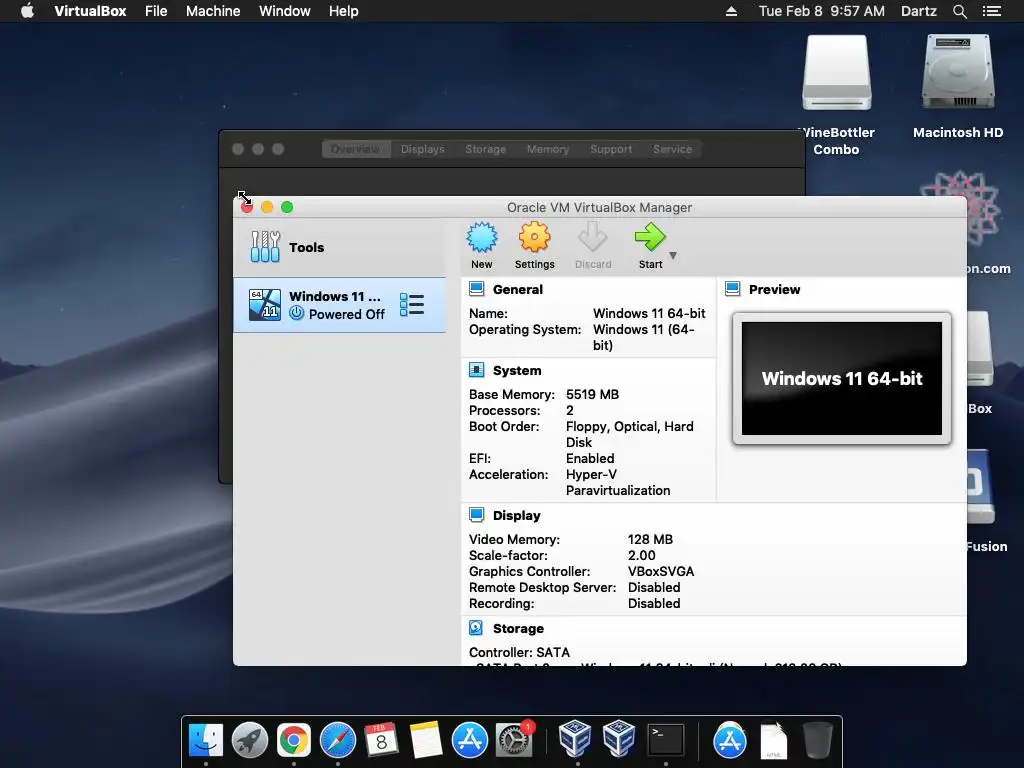Click the Video Memory value 128 MB

point(650,539)
